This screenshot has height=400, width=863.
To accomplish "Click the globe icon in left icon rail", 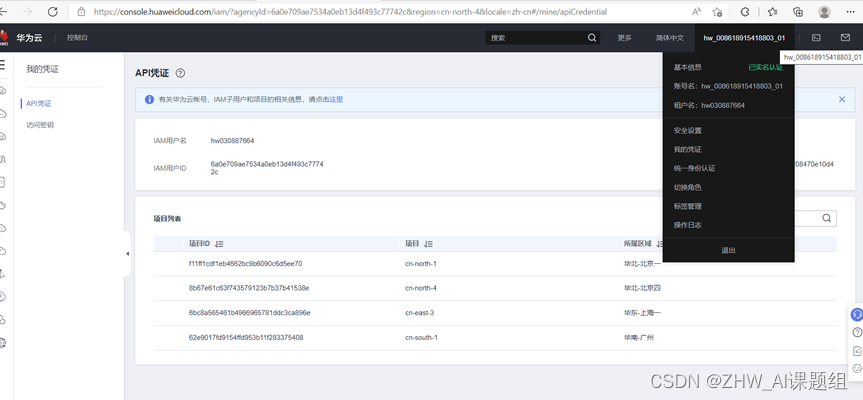I will tap(3, 343).
